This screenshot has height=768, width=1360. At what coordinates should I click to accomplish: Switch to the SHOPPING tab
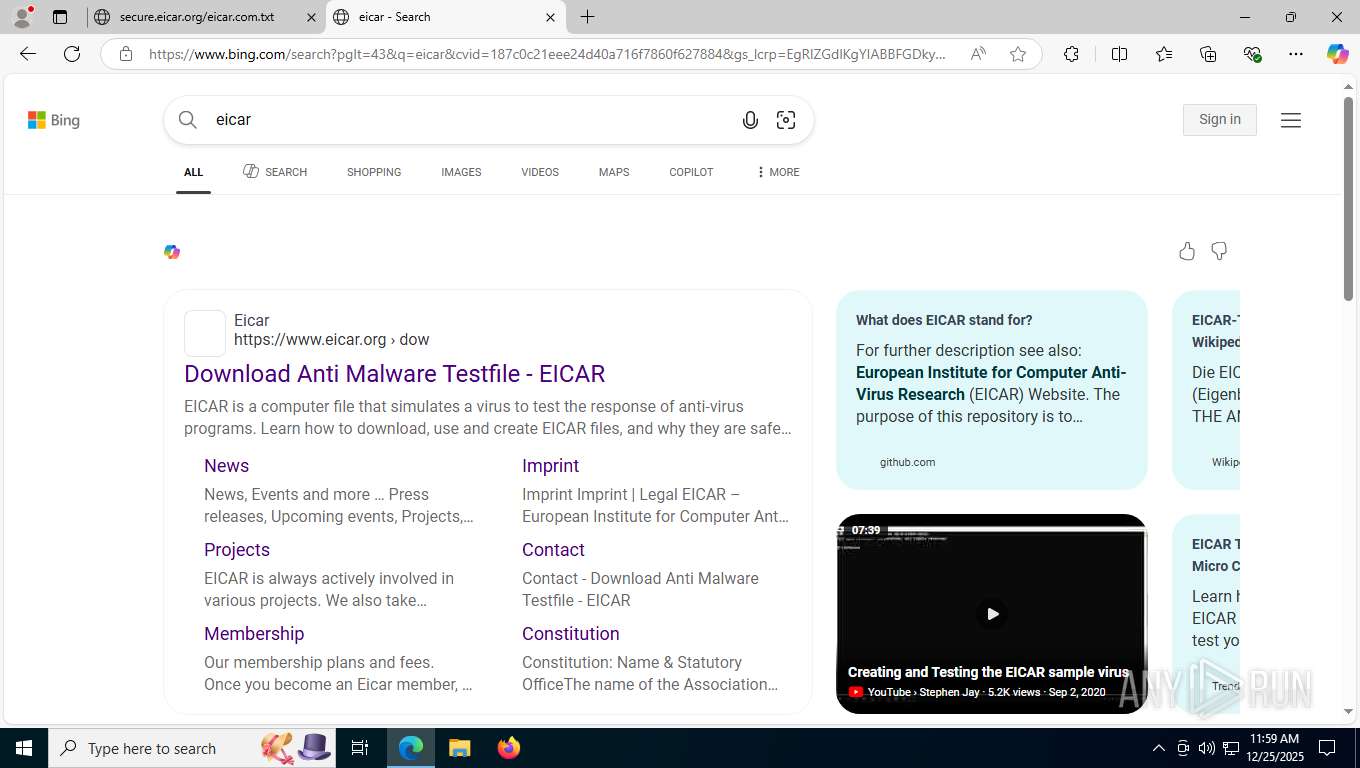point(374,172)
